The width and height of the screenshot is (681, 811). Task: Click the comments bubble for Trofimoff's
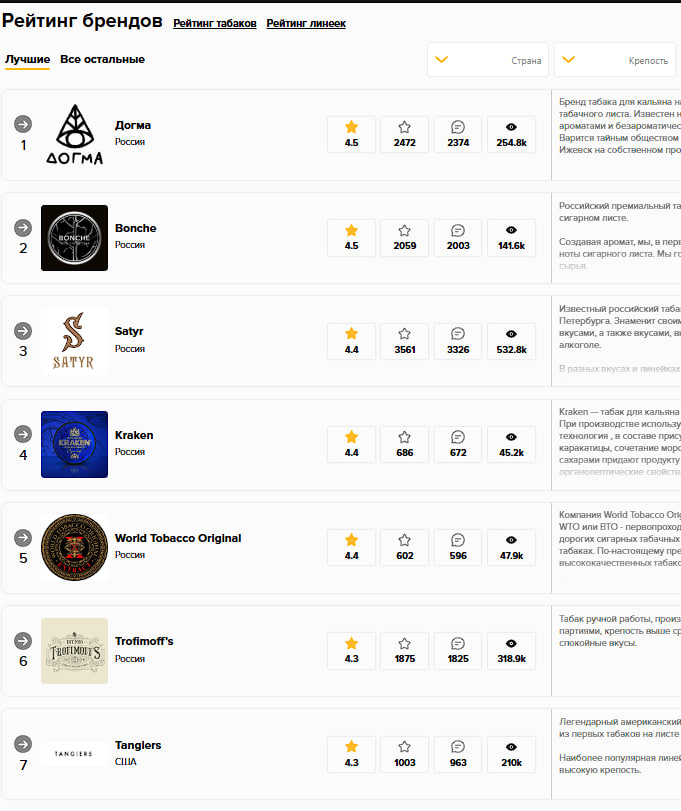pos(458,643)
